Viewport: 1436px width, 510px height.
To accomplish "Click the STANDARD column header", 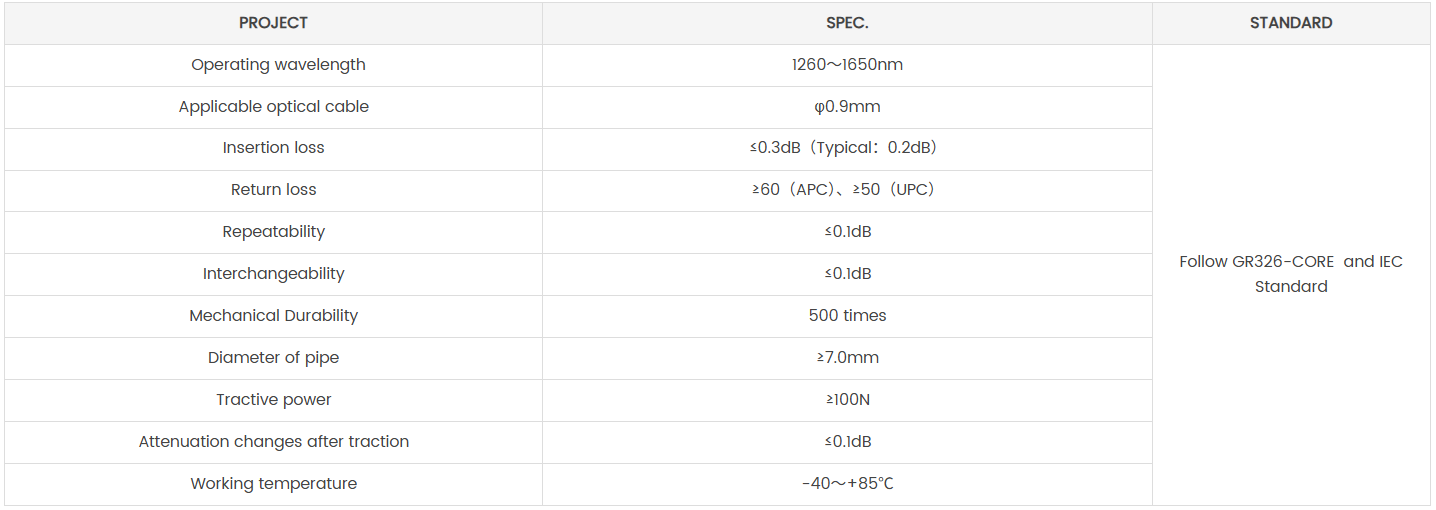I will pos(1290,23).
